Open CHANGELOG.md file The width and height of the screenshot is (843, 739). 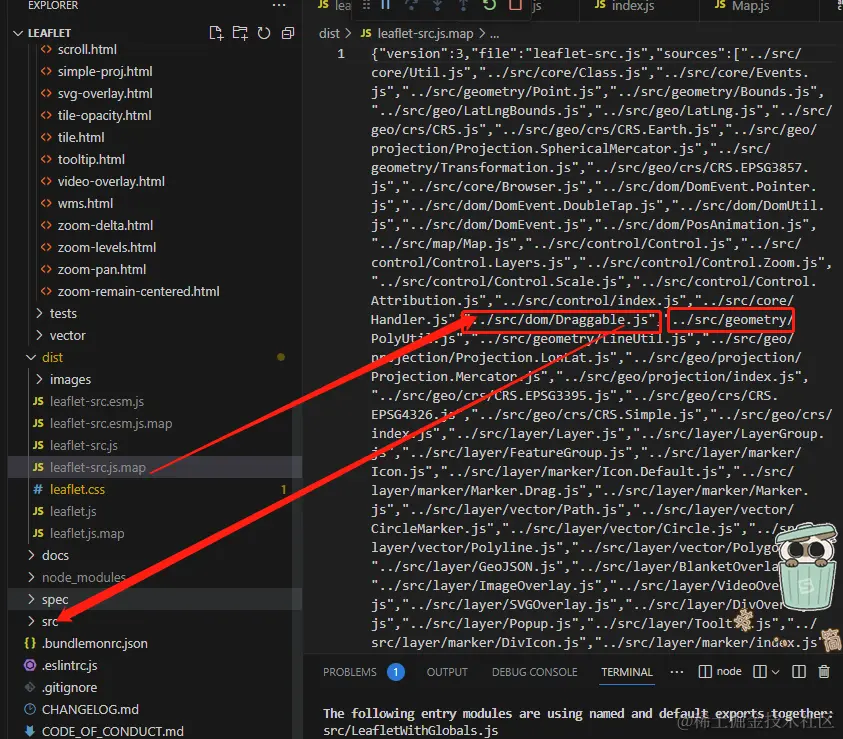click(x=90, y=709)
